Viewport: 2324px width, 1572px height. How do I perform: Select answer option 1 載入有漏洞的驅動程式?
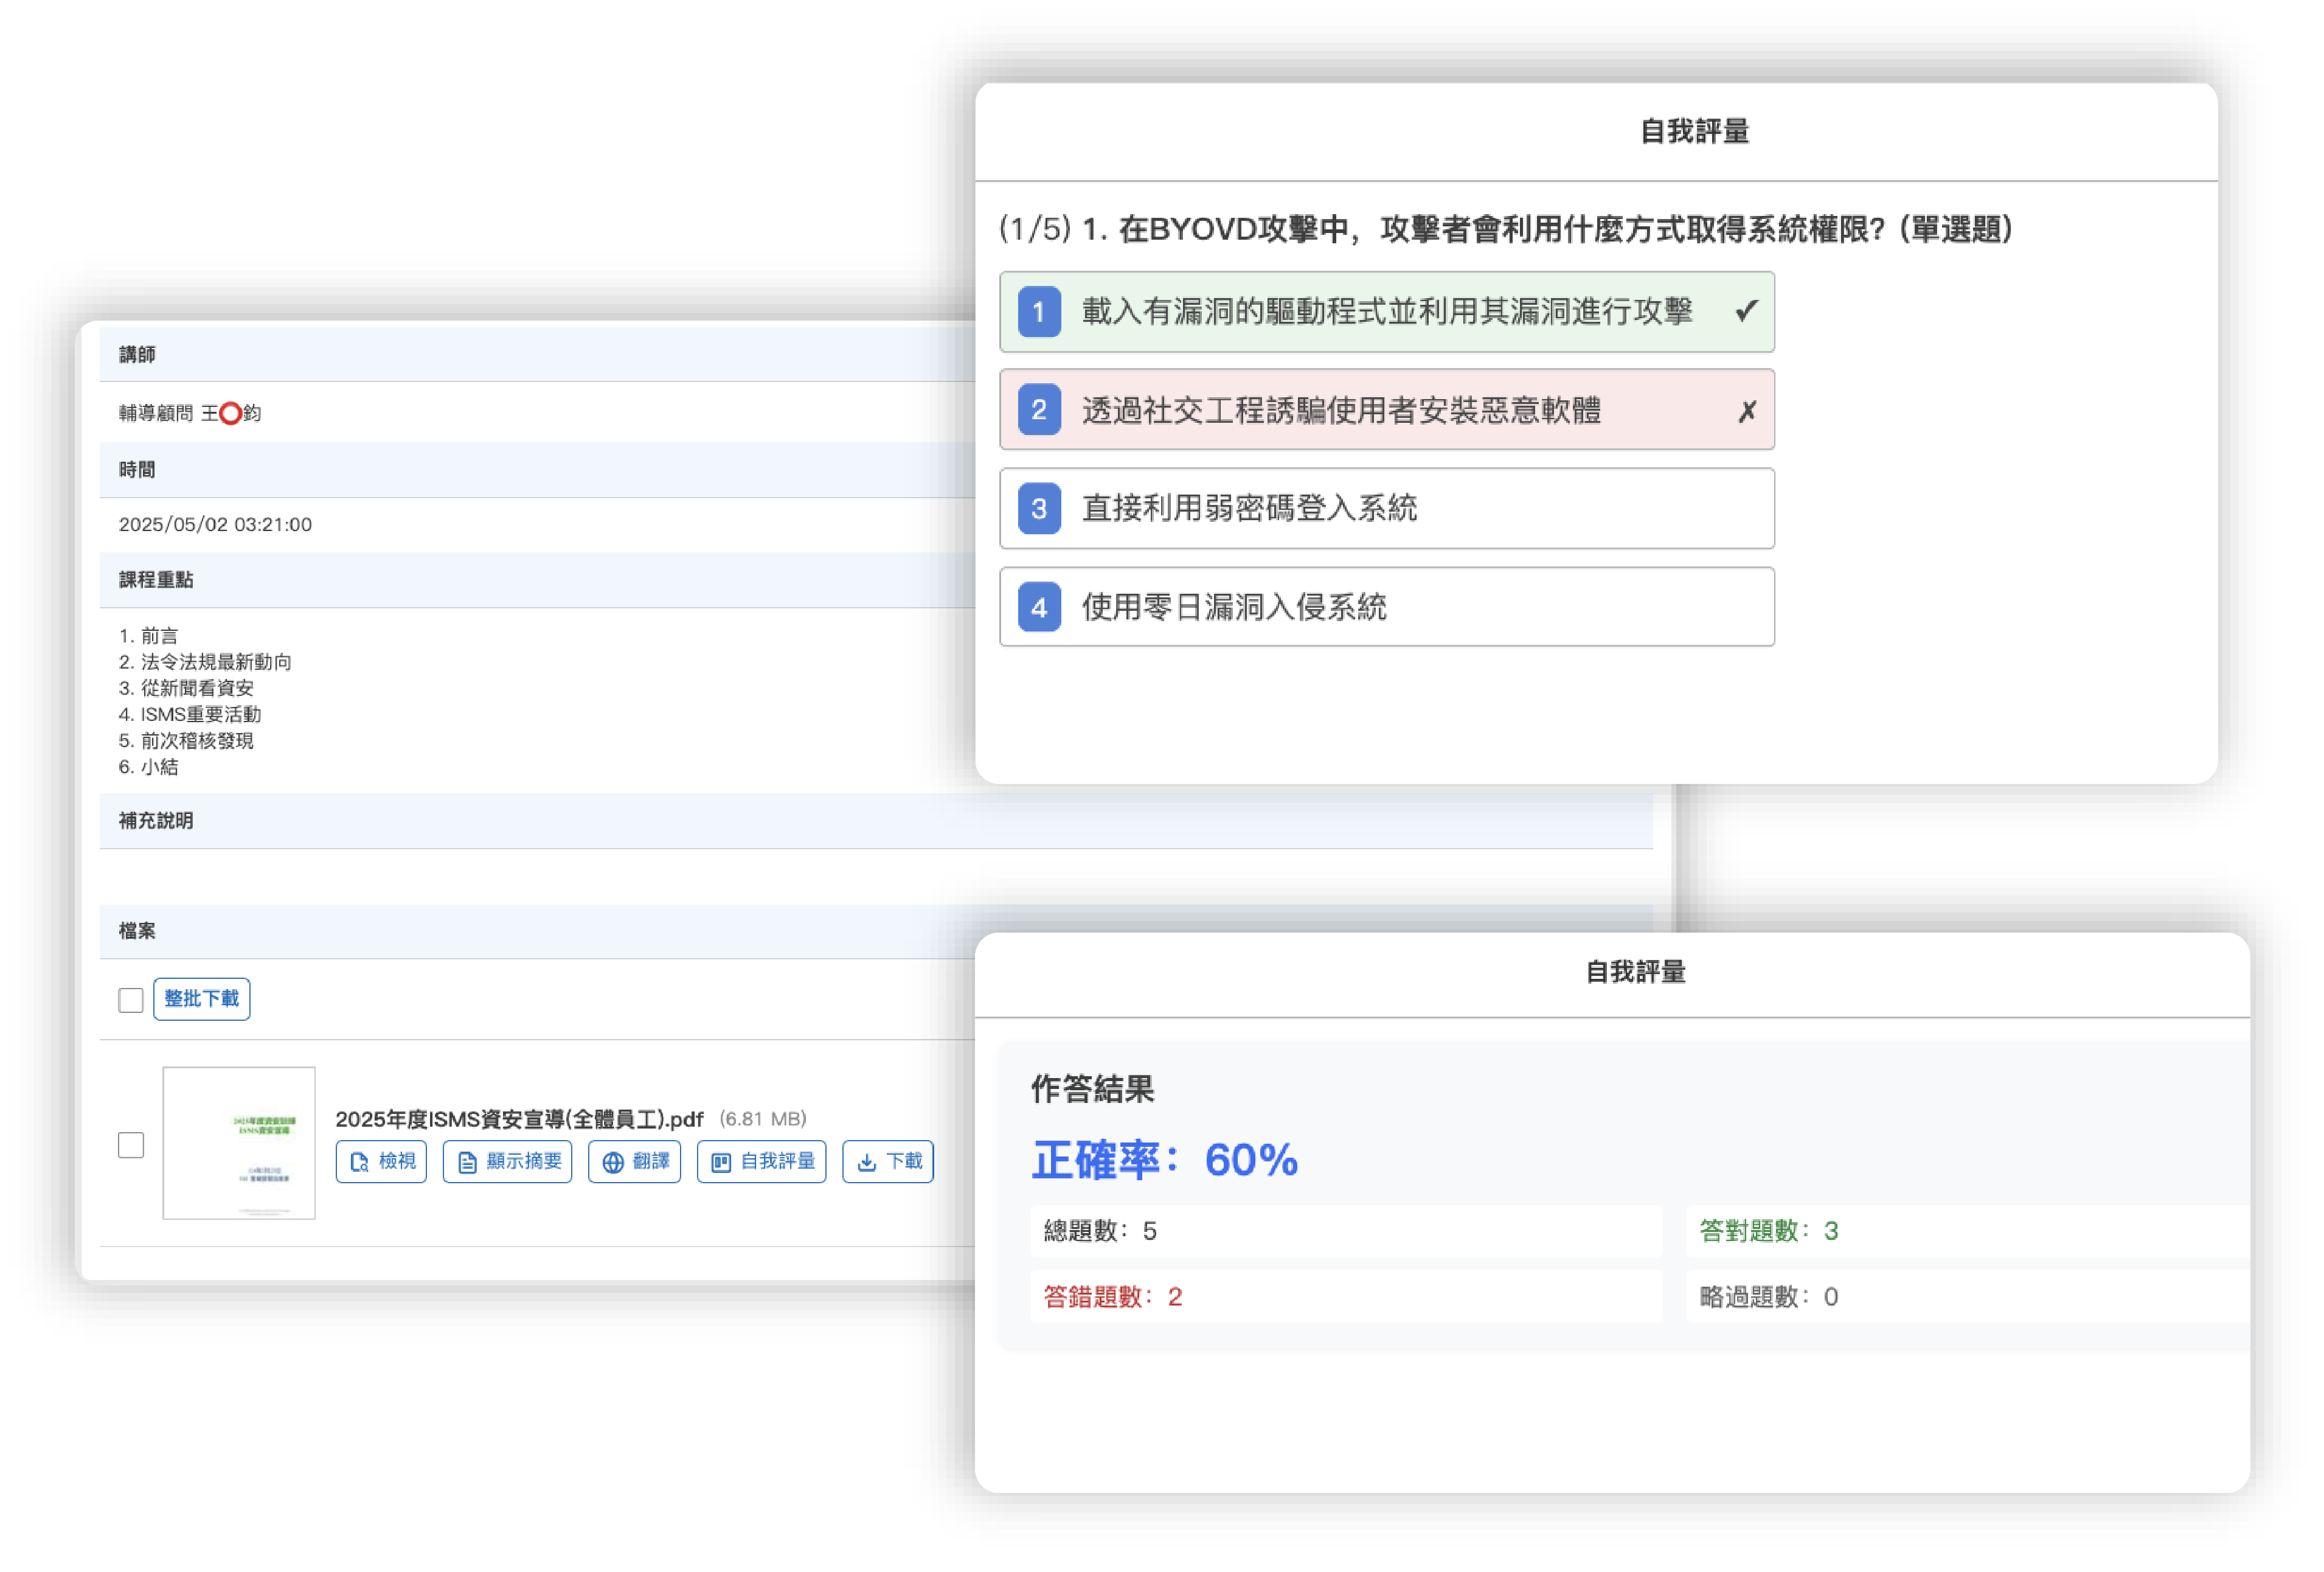[x=1387, y=312]
